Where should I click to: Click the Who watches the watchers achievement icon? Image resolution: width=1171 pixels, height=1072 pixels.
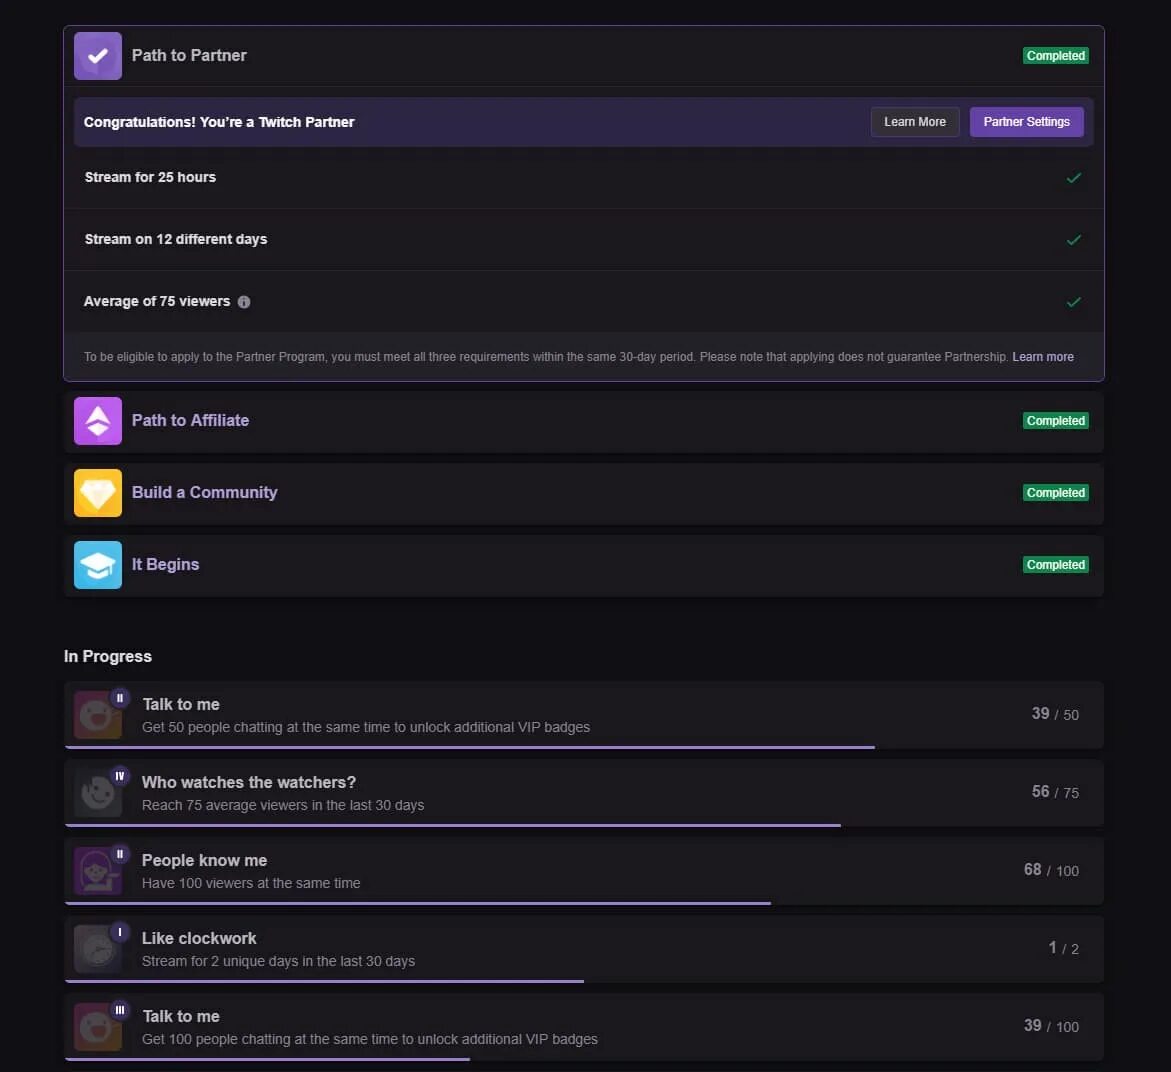point(97,793)
